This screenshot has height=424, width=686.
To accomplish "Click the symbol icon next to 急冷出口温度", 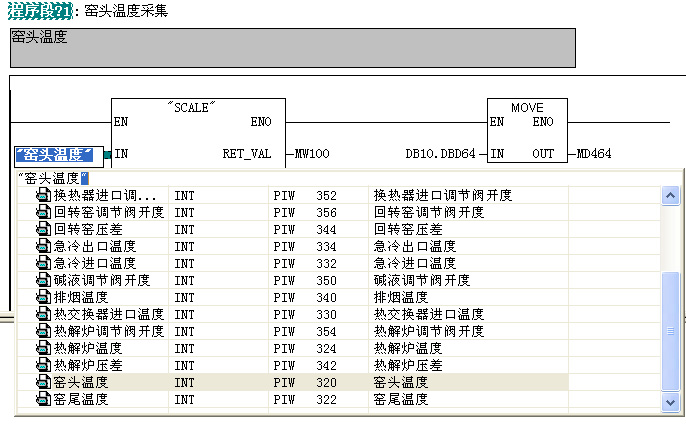I will [43, 246].
